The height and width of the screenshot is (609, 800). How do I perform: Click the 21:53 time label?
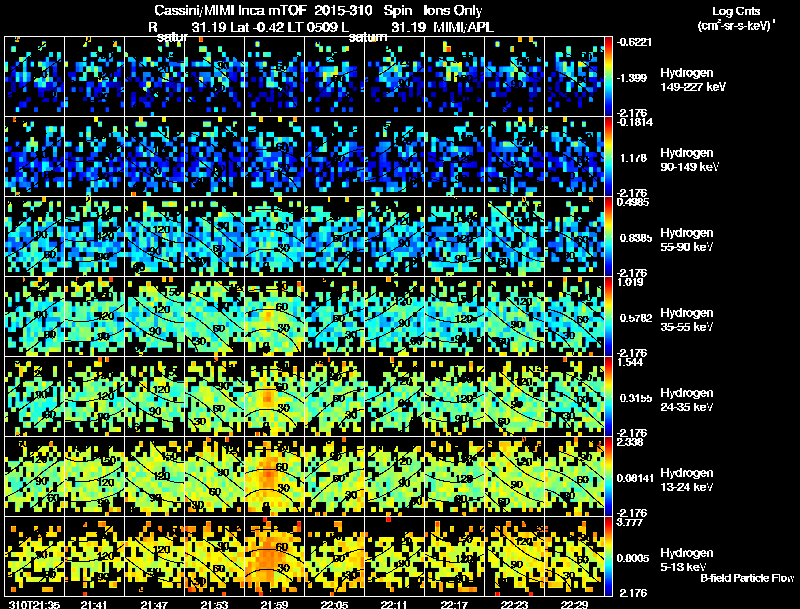[x=214, y=605]
